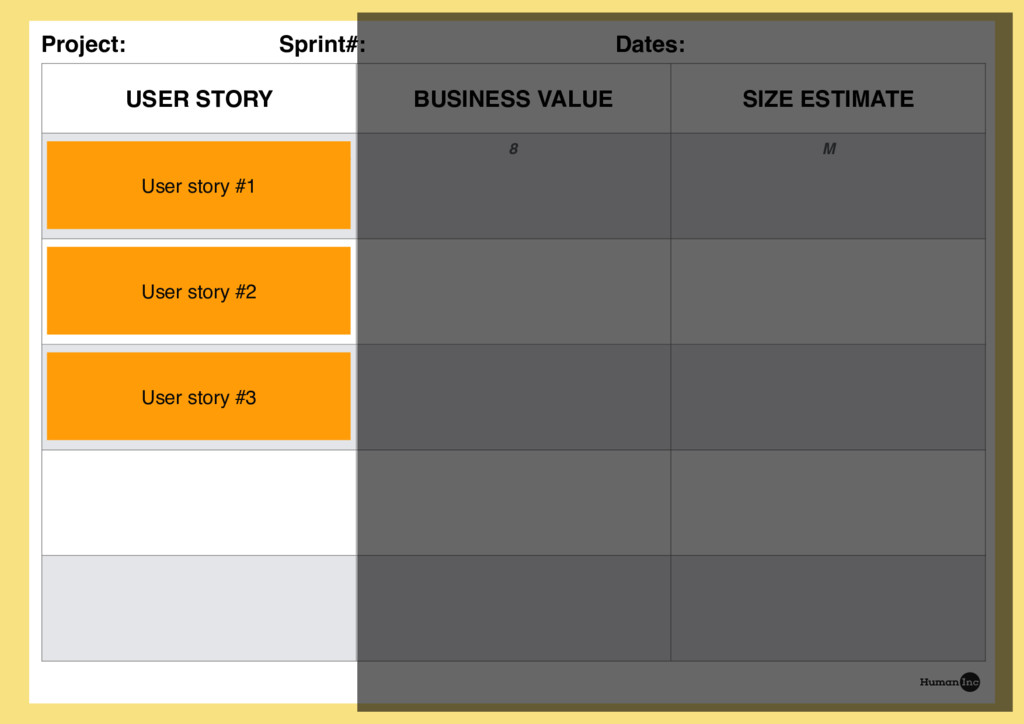Select the User story #2 card

199,291
